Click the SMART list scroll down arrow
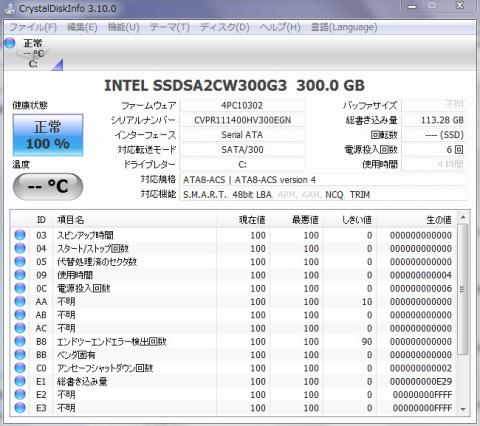This screenshot has height=426, width=480. click(463, 409)
